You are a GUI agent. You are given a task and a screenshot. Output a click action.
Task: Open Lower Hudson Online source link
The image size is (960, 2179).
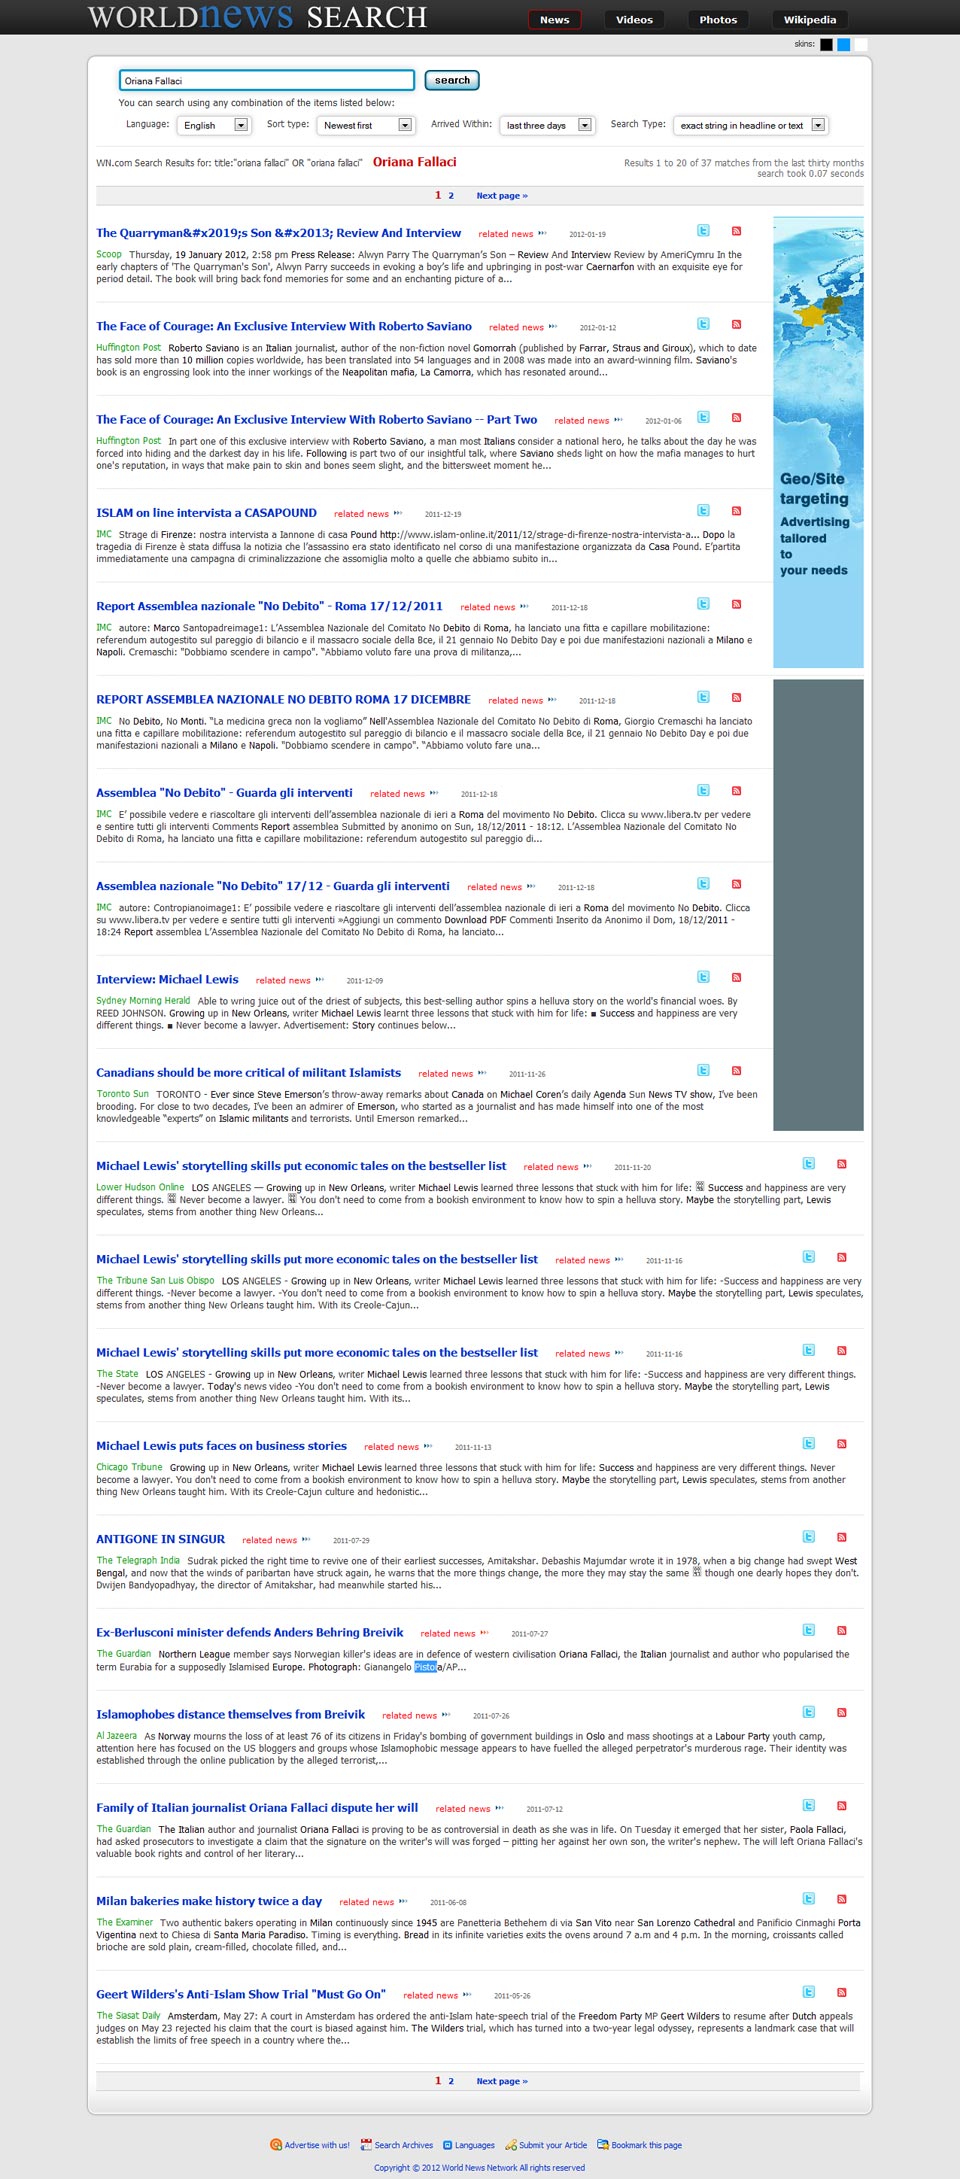[140, 1187]
